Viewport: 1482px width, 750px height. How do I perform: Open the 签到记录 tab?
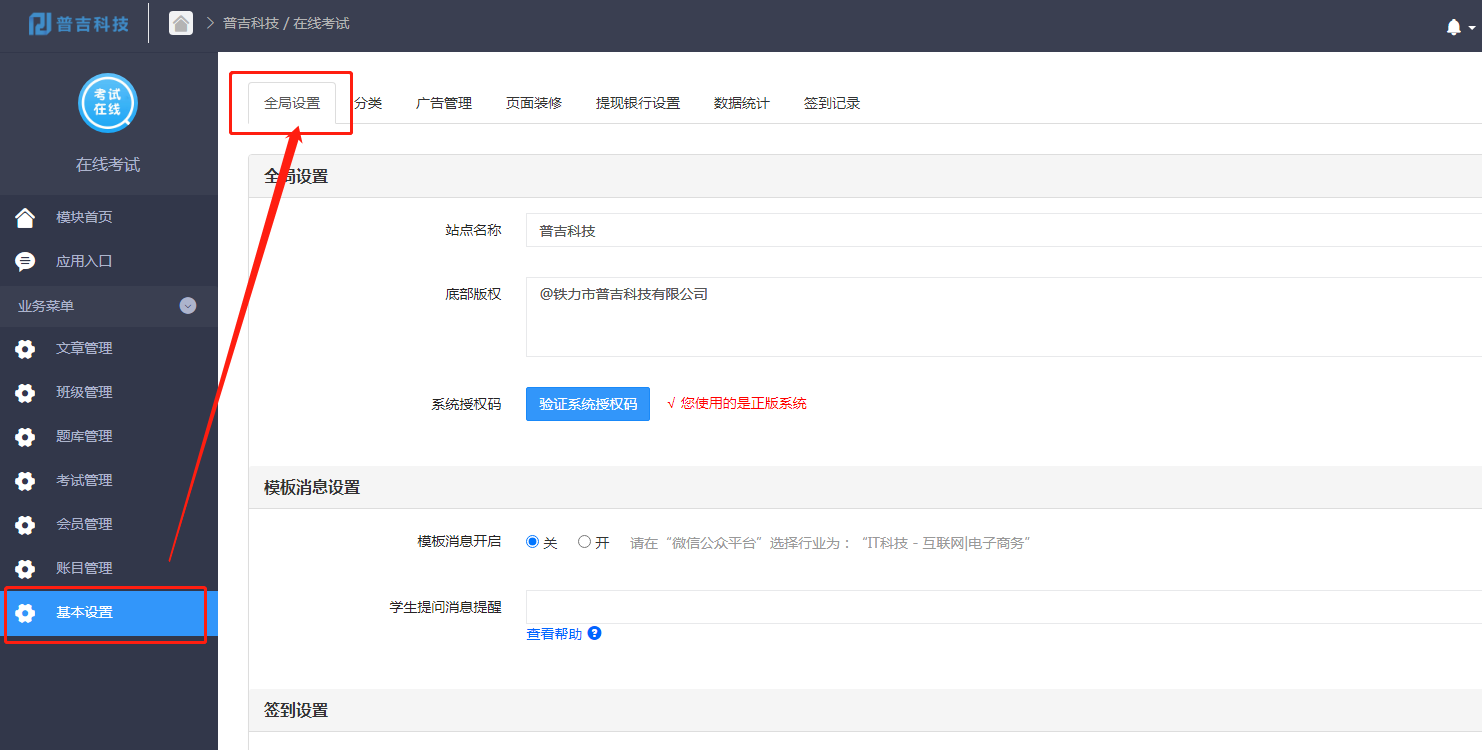tap(832, 103)
